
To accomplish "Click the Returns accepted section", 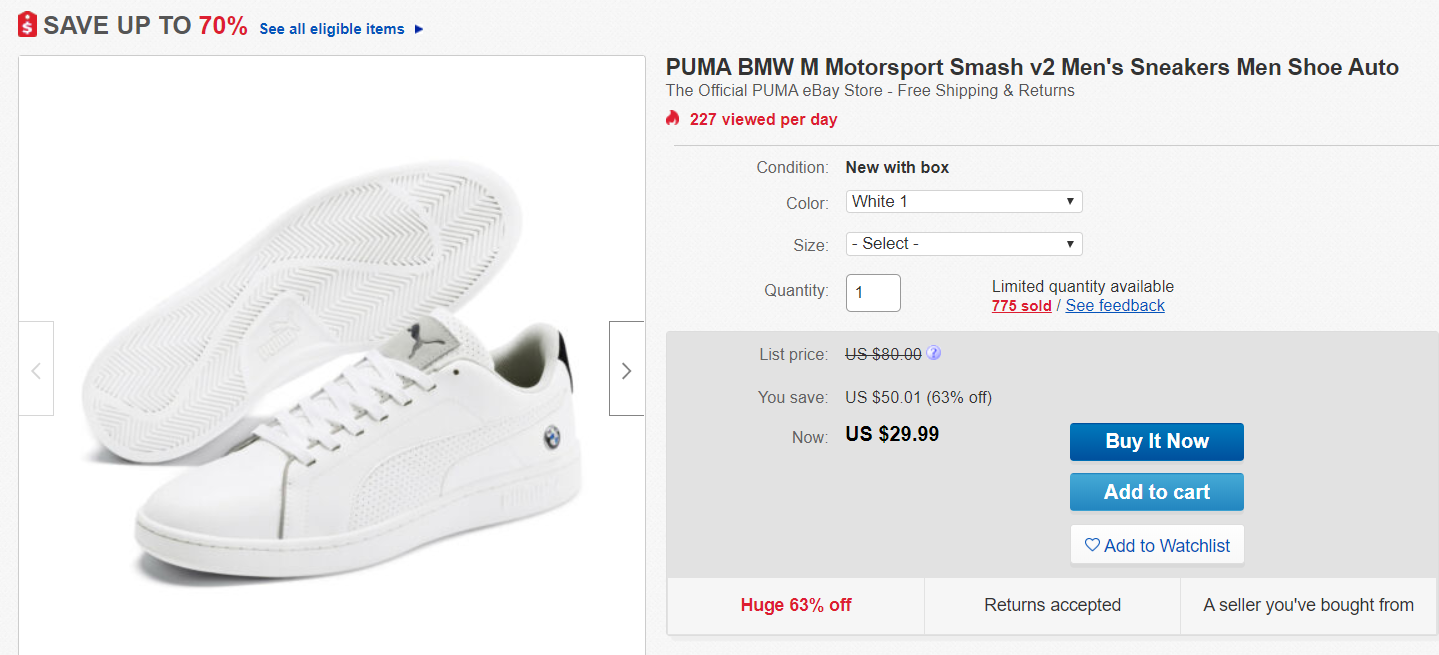I will tap(1052, 605).
